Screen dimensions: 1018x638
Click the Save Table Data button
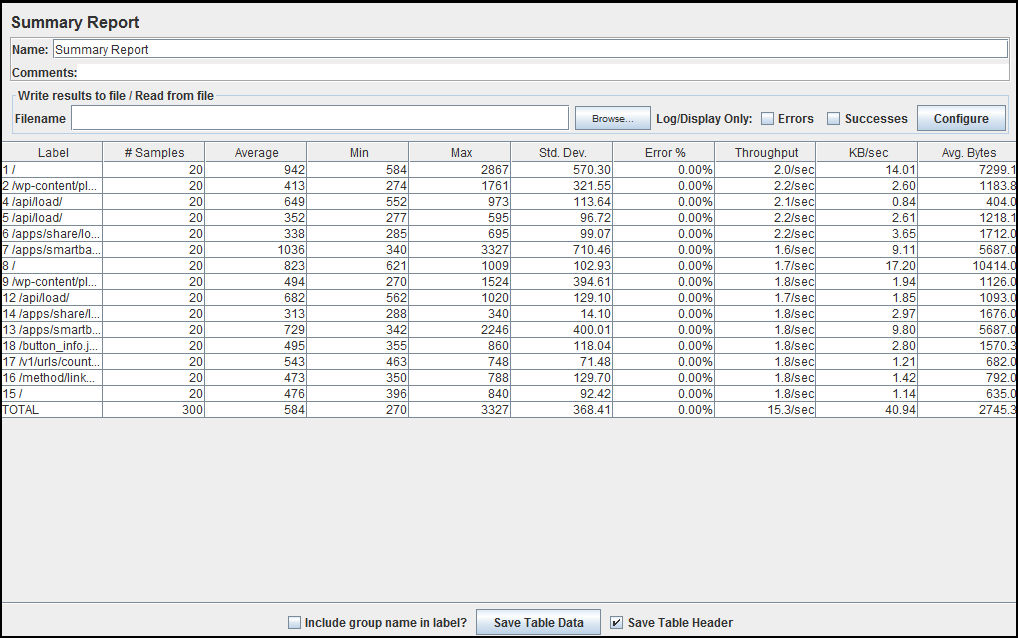(x=538, y=622)
